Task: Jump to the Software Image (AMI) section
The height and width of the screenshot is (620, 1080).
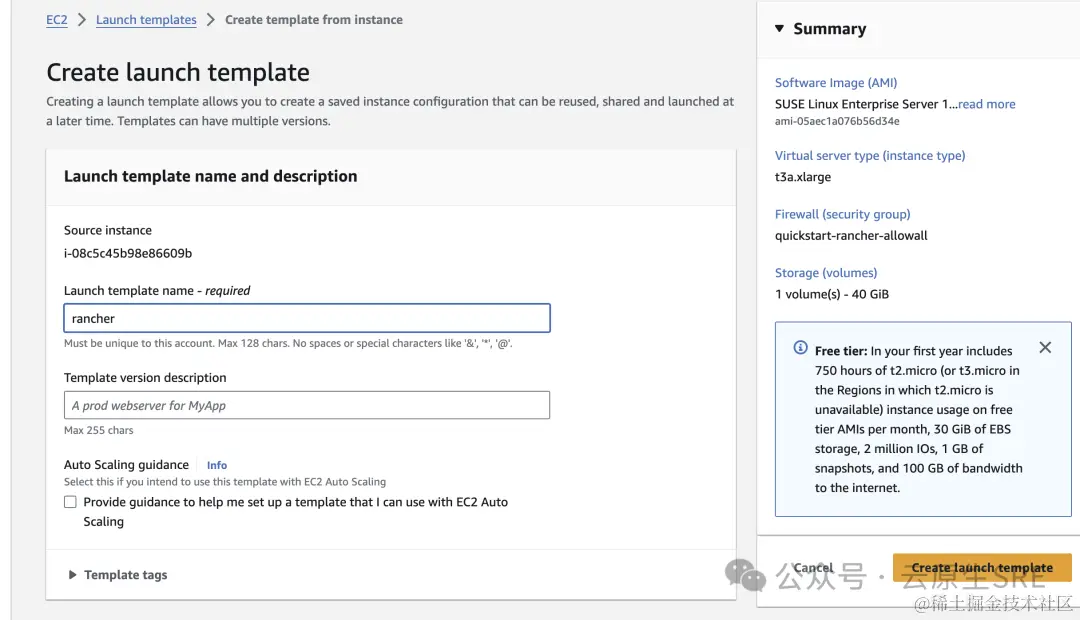Action: coord(835,83)
